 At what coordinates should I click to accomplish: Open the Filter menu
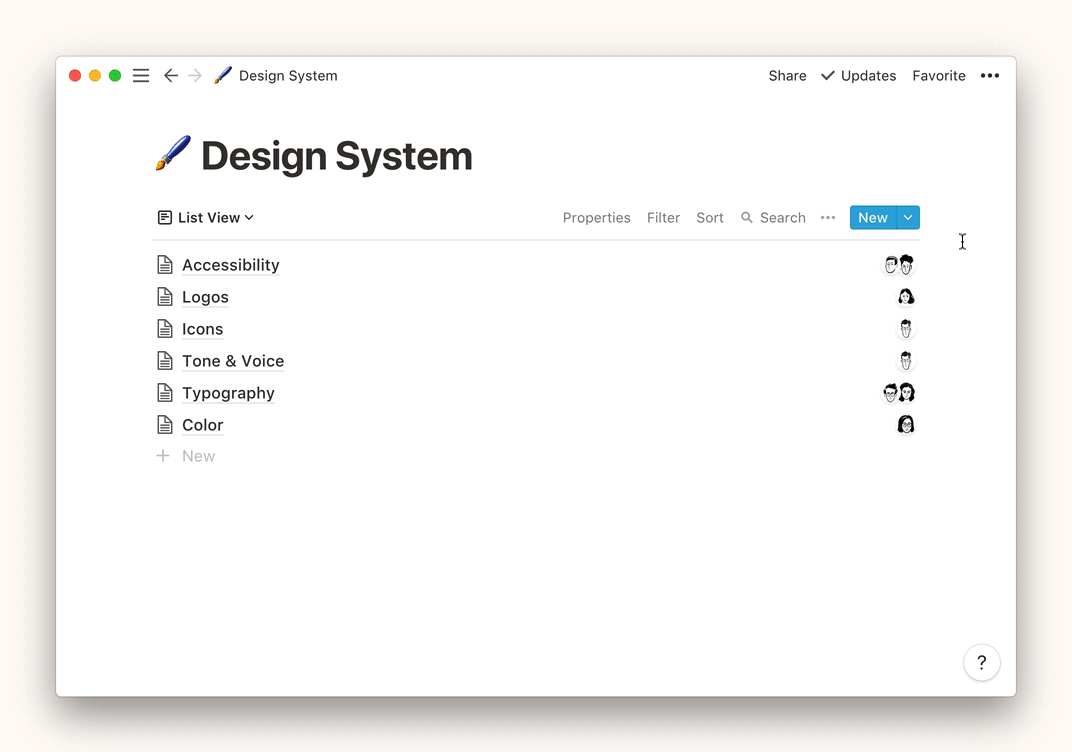[663, 218]
